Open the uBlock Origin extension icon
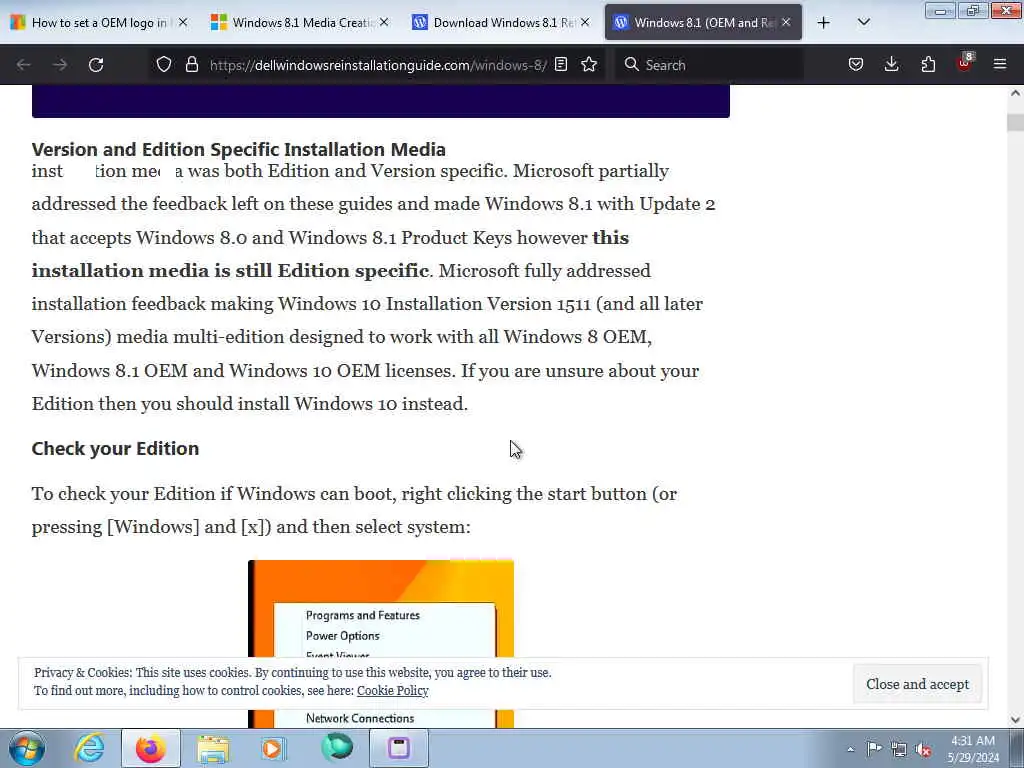The height and width of the screenshot is (768, 1024). pyautogui.click(x=965, y=63)
